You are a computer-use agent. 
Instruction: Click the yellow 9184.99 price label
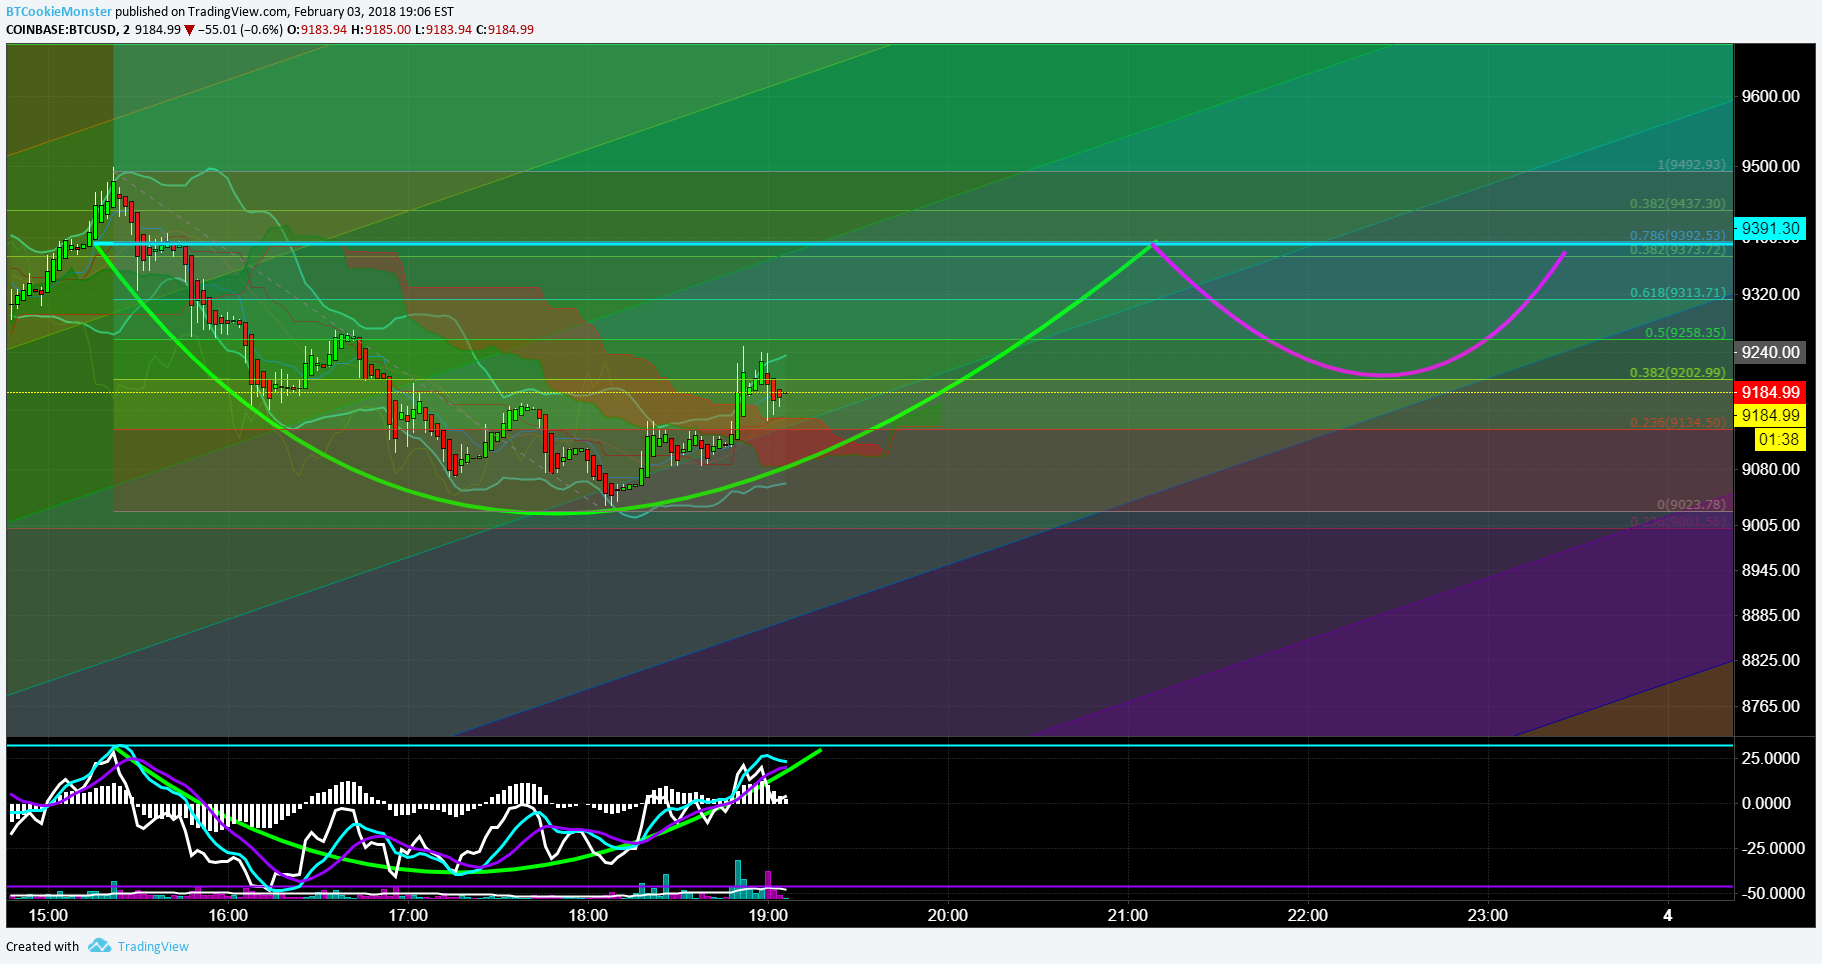(1770, 415)
